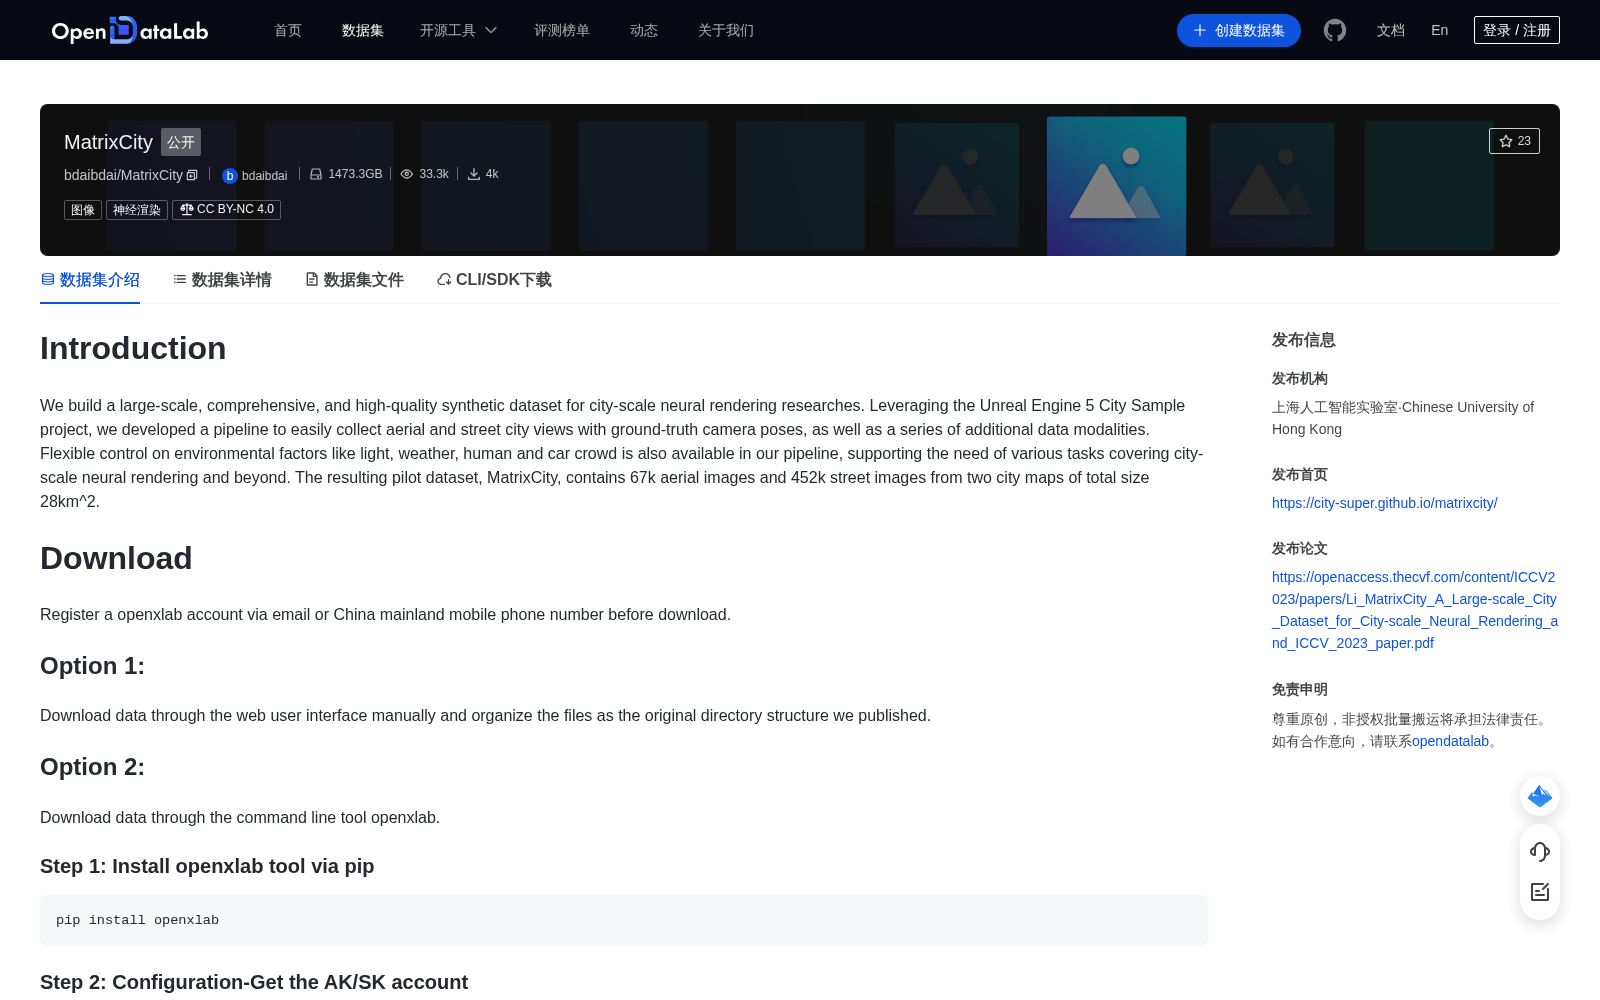Click the bdaibdai blue avatar icon
This screenshot has height=1000, width=1600.
tap(229, 176)
